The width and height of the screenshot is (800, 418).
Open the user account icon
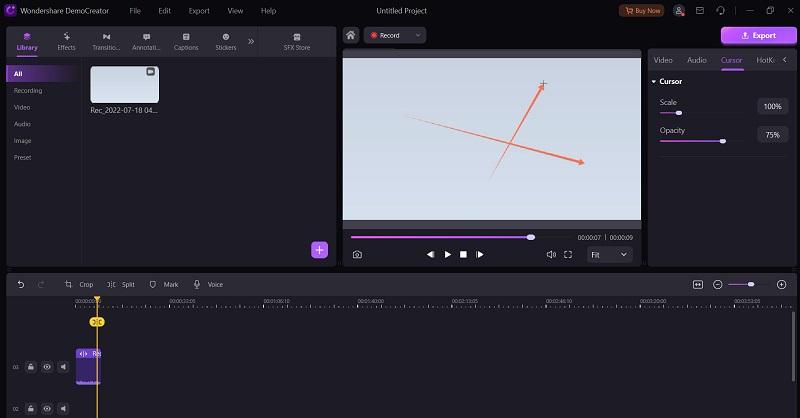[x=679, y=11]
